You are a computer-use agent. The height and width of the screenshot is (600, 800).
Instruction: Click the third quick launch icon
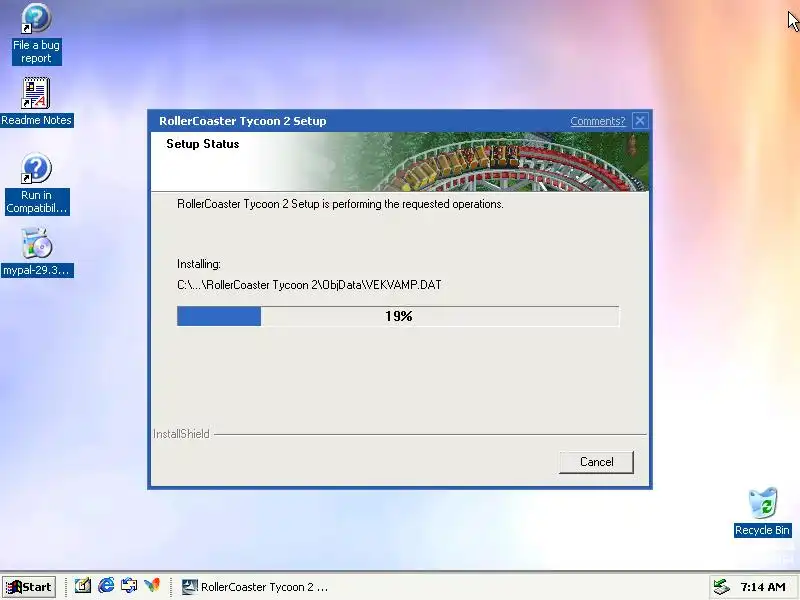click(129, 586)
